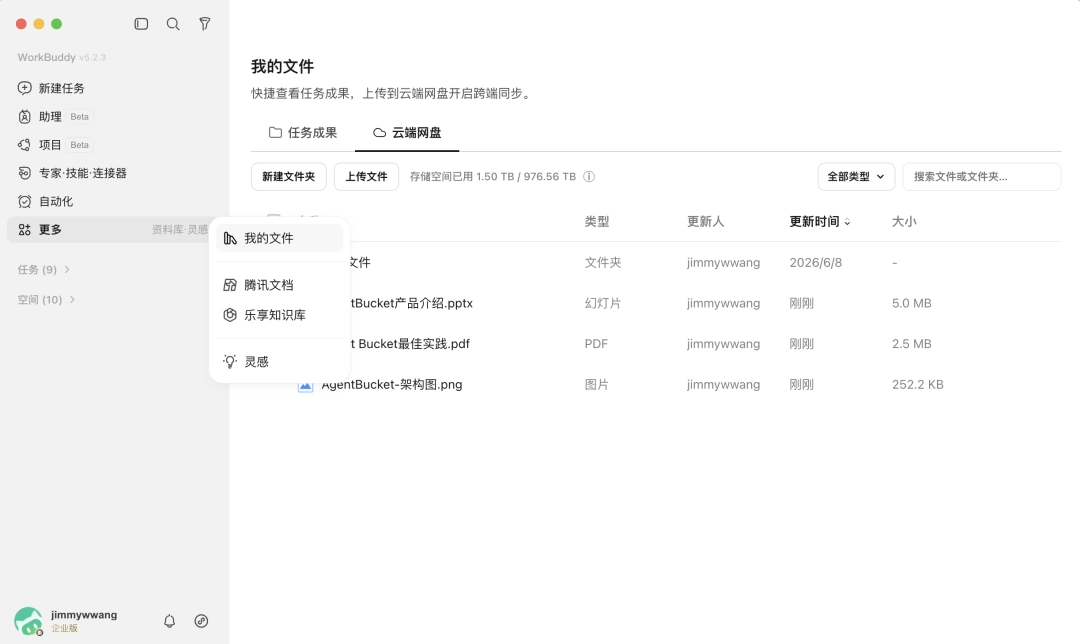Click the 幻灯片 type cell

603,303
